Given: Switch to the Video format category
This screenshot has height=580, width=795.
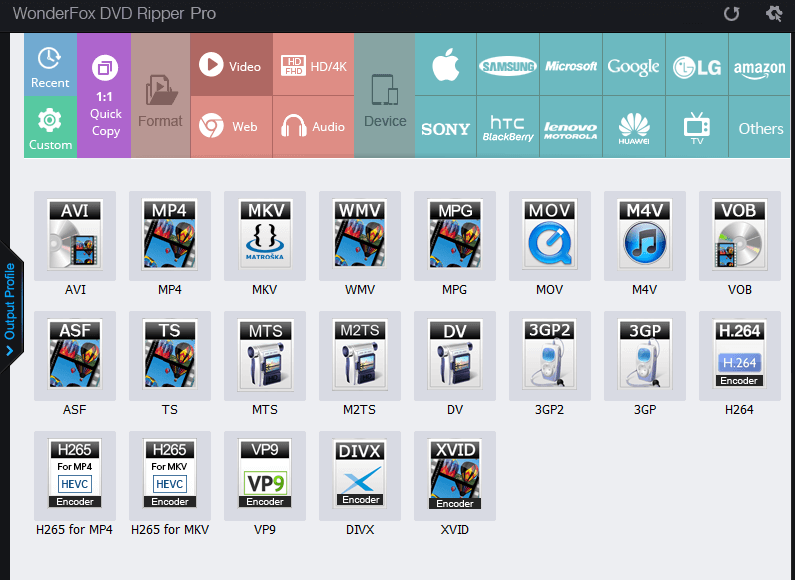Looking at the screenshot, I should point(232,64).
